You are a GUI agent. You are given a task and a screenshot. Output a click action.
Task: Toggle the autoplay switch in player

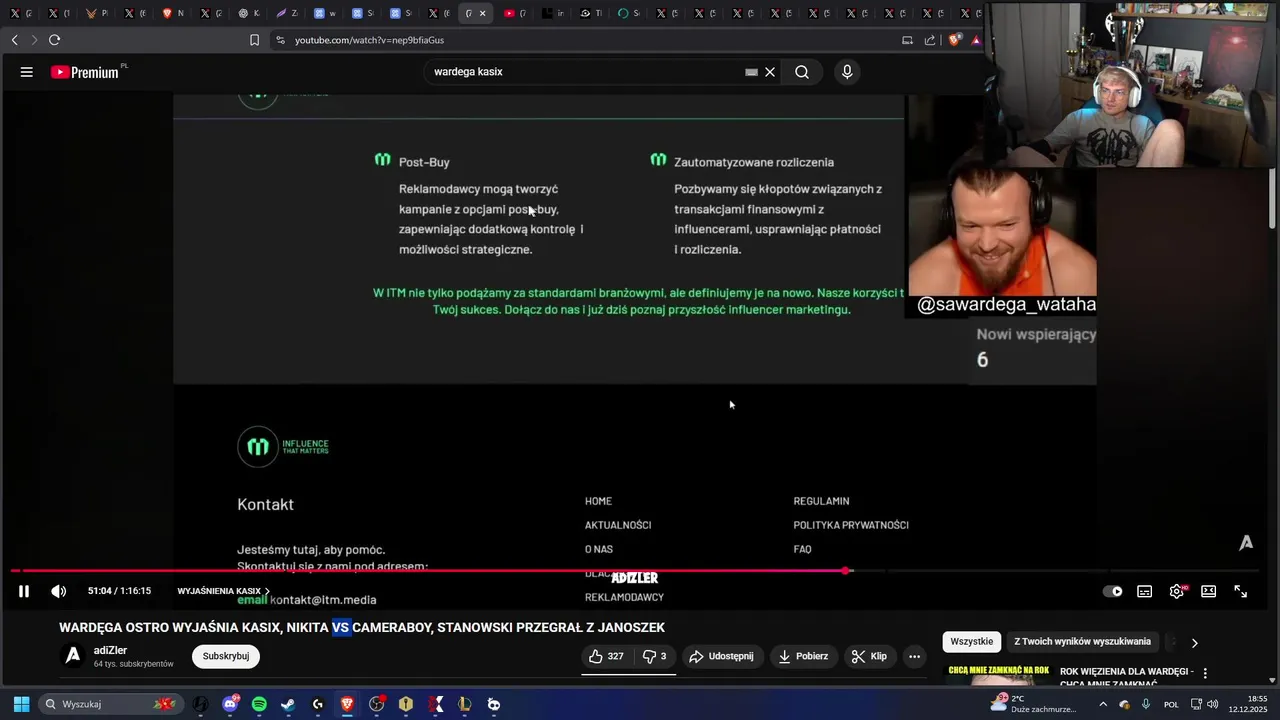(x=1112, y=591)
